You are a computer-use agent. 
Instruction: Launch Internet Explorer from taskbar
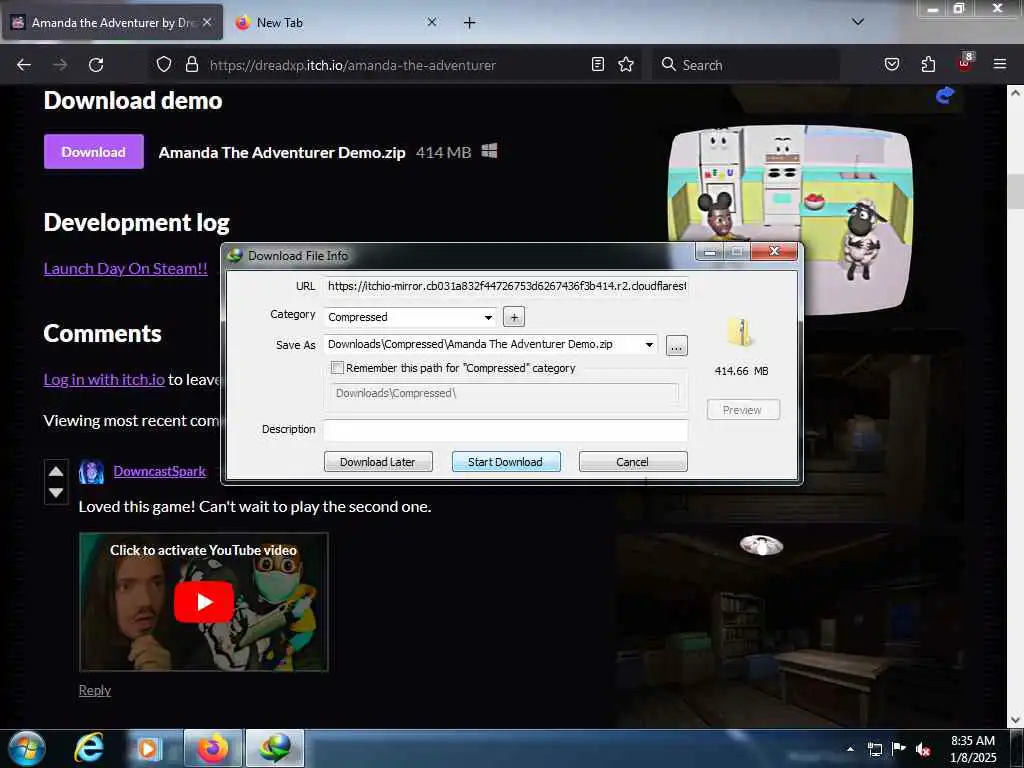(x=89, y=748)
